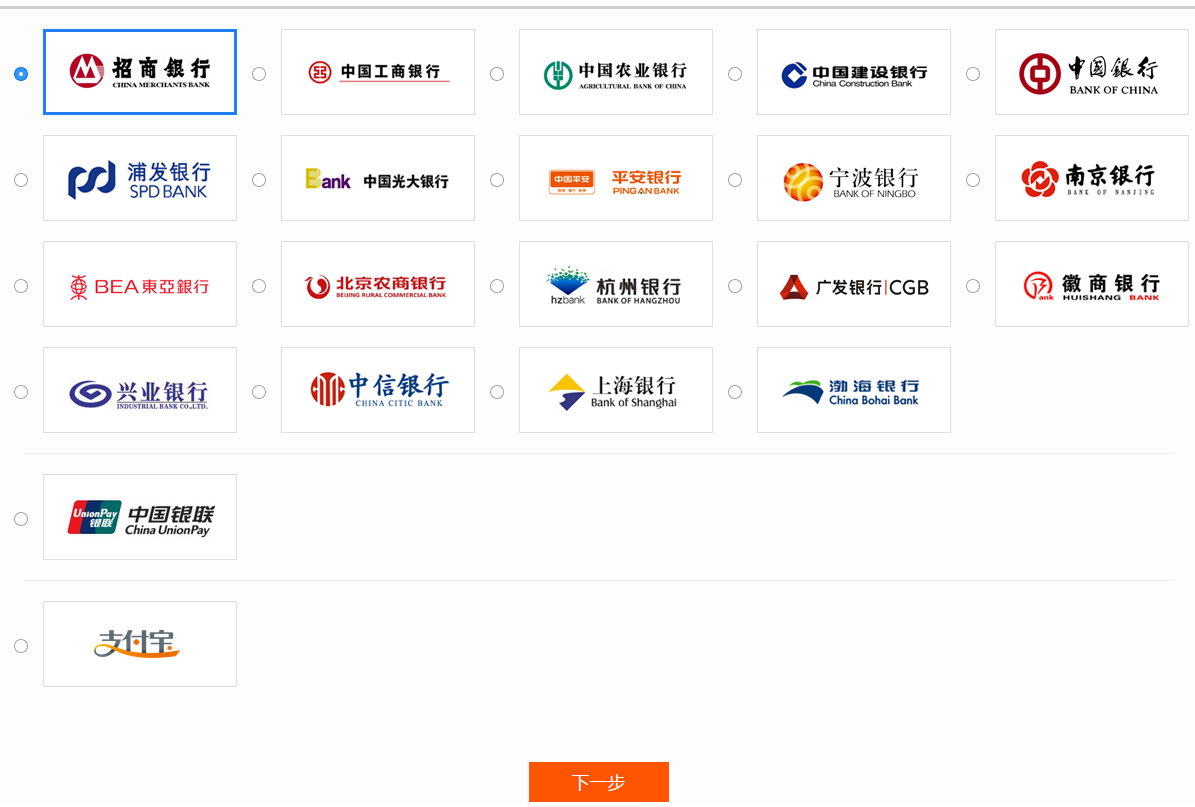The height and width of the screenshot is (807, 1195).
Task: Select the radio button beside China Construction Bank
Action: (735, 74)
